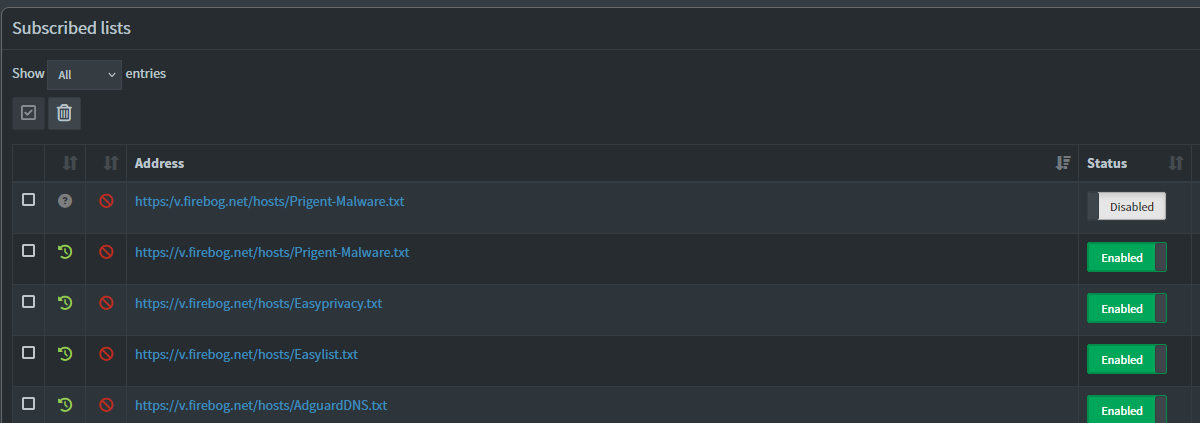Check the disabled Prigent-Malware row checkbox
Screen dimensions: 1200x423
point(28,199)
